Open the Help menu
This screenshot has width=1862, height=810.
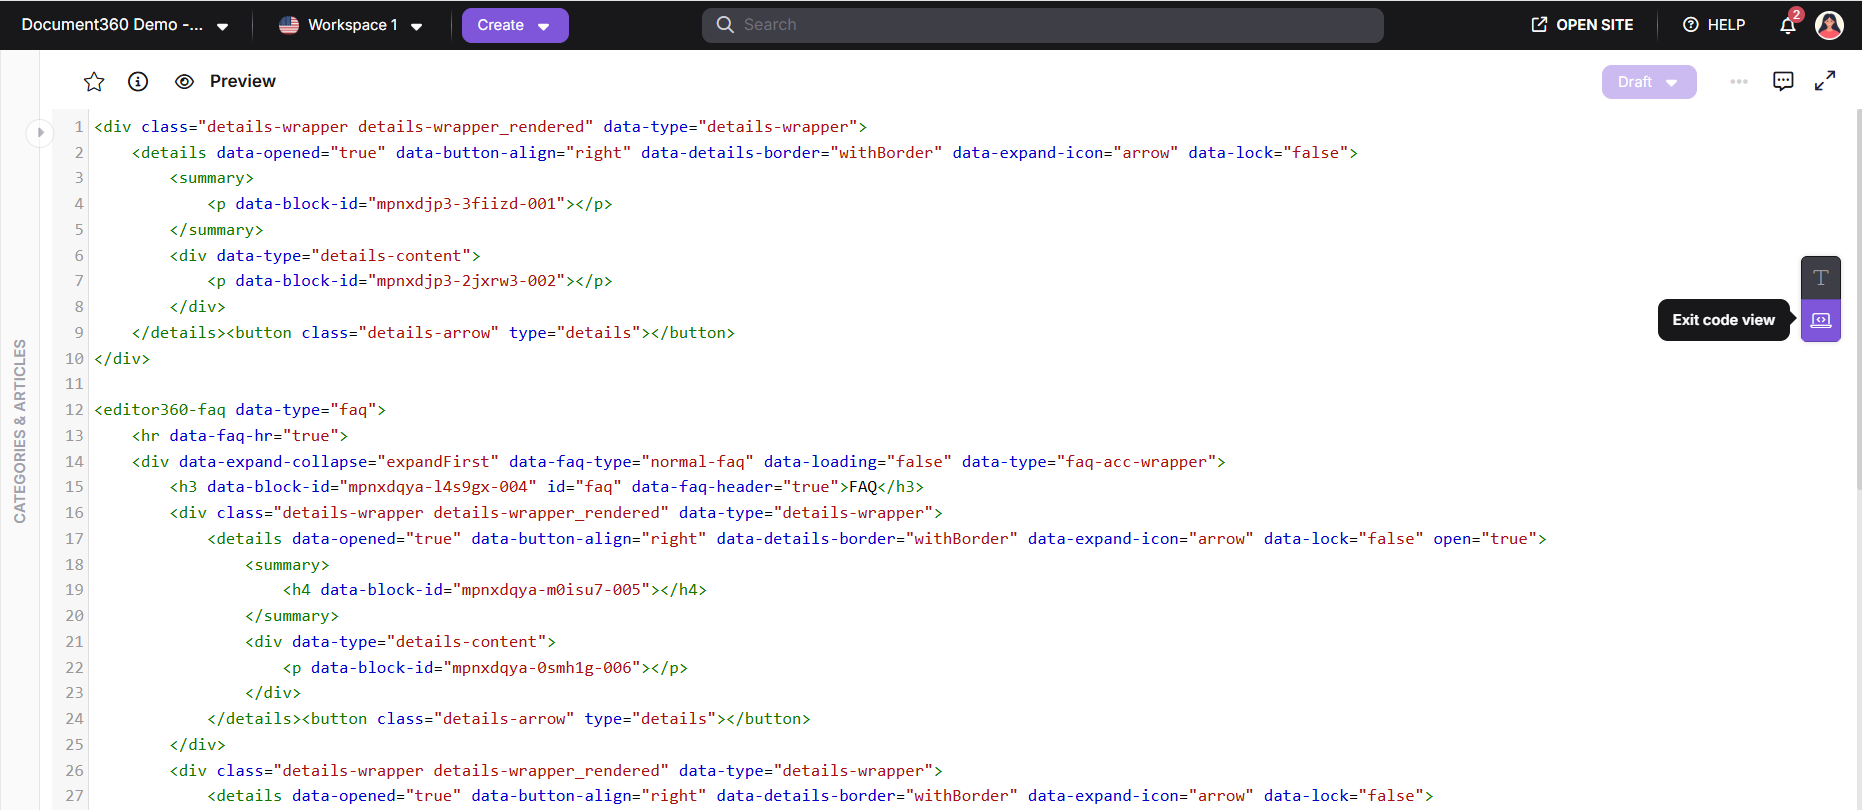pos(1714,25)
